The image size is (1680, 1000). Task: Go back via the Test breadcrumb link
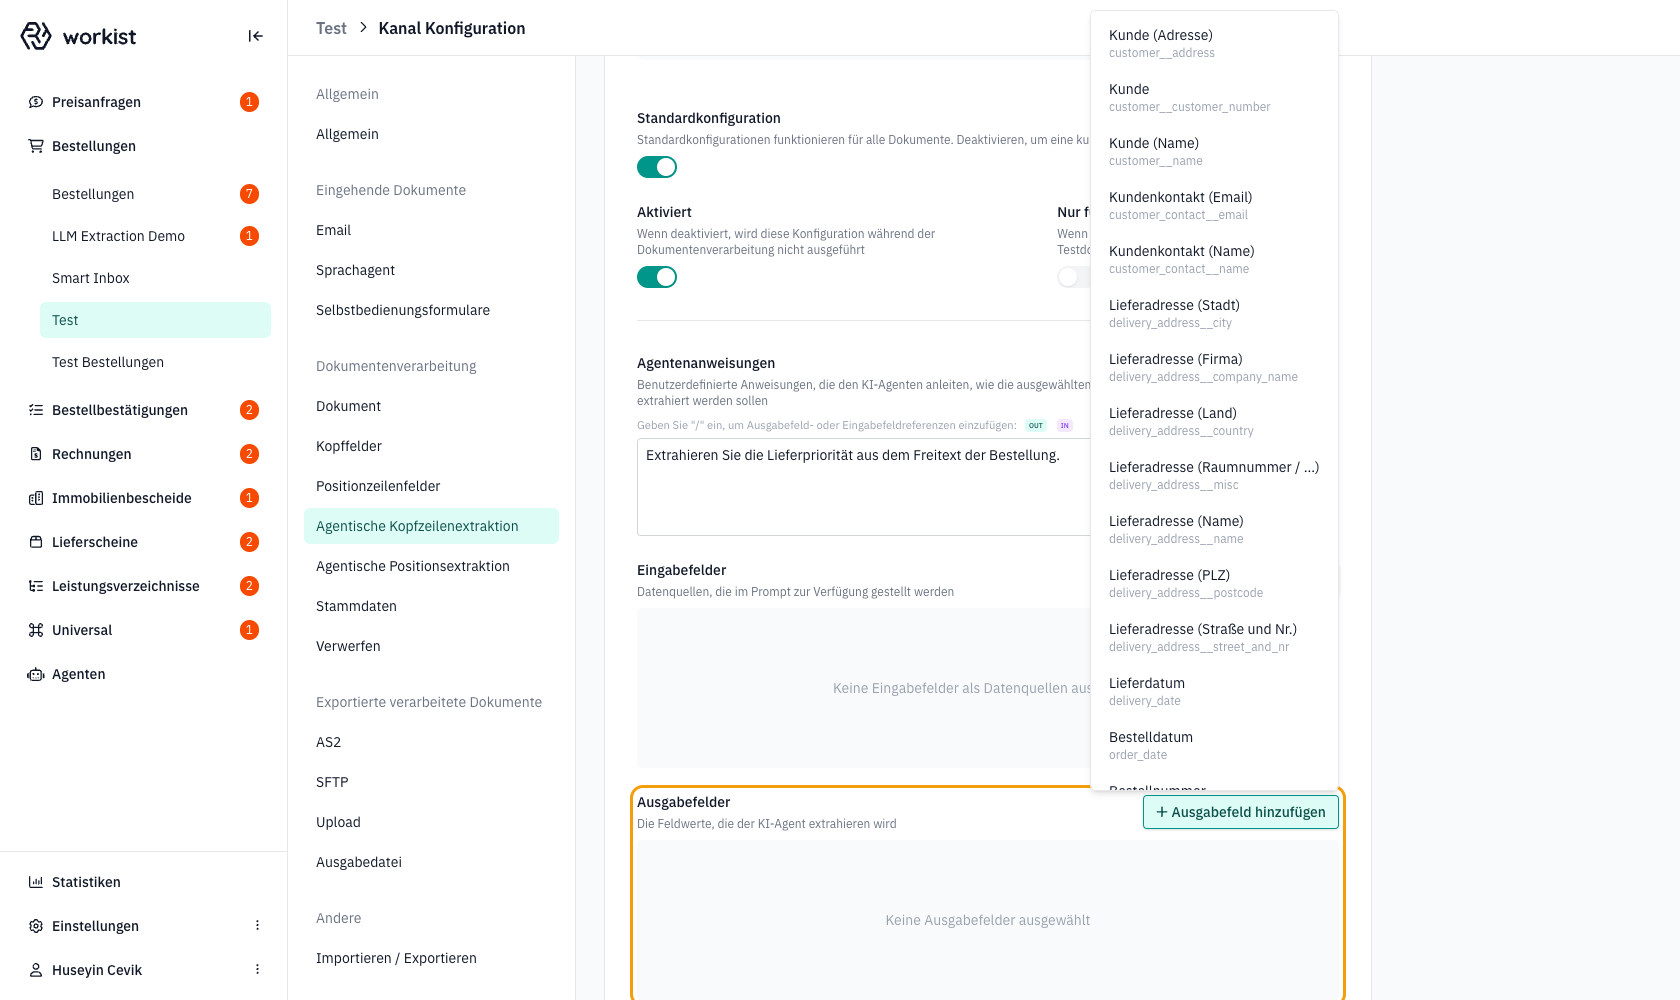tap(331, 28)
